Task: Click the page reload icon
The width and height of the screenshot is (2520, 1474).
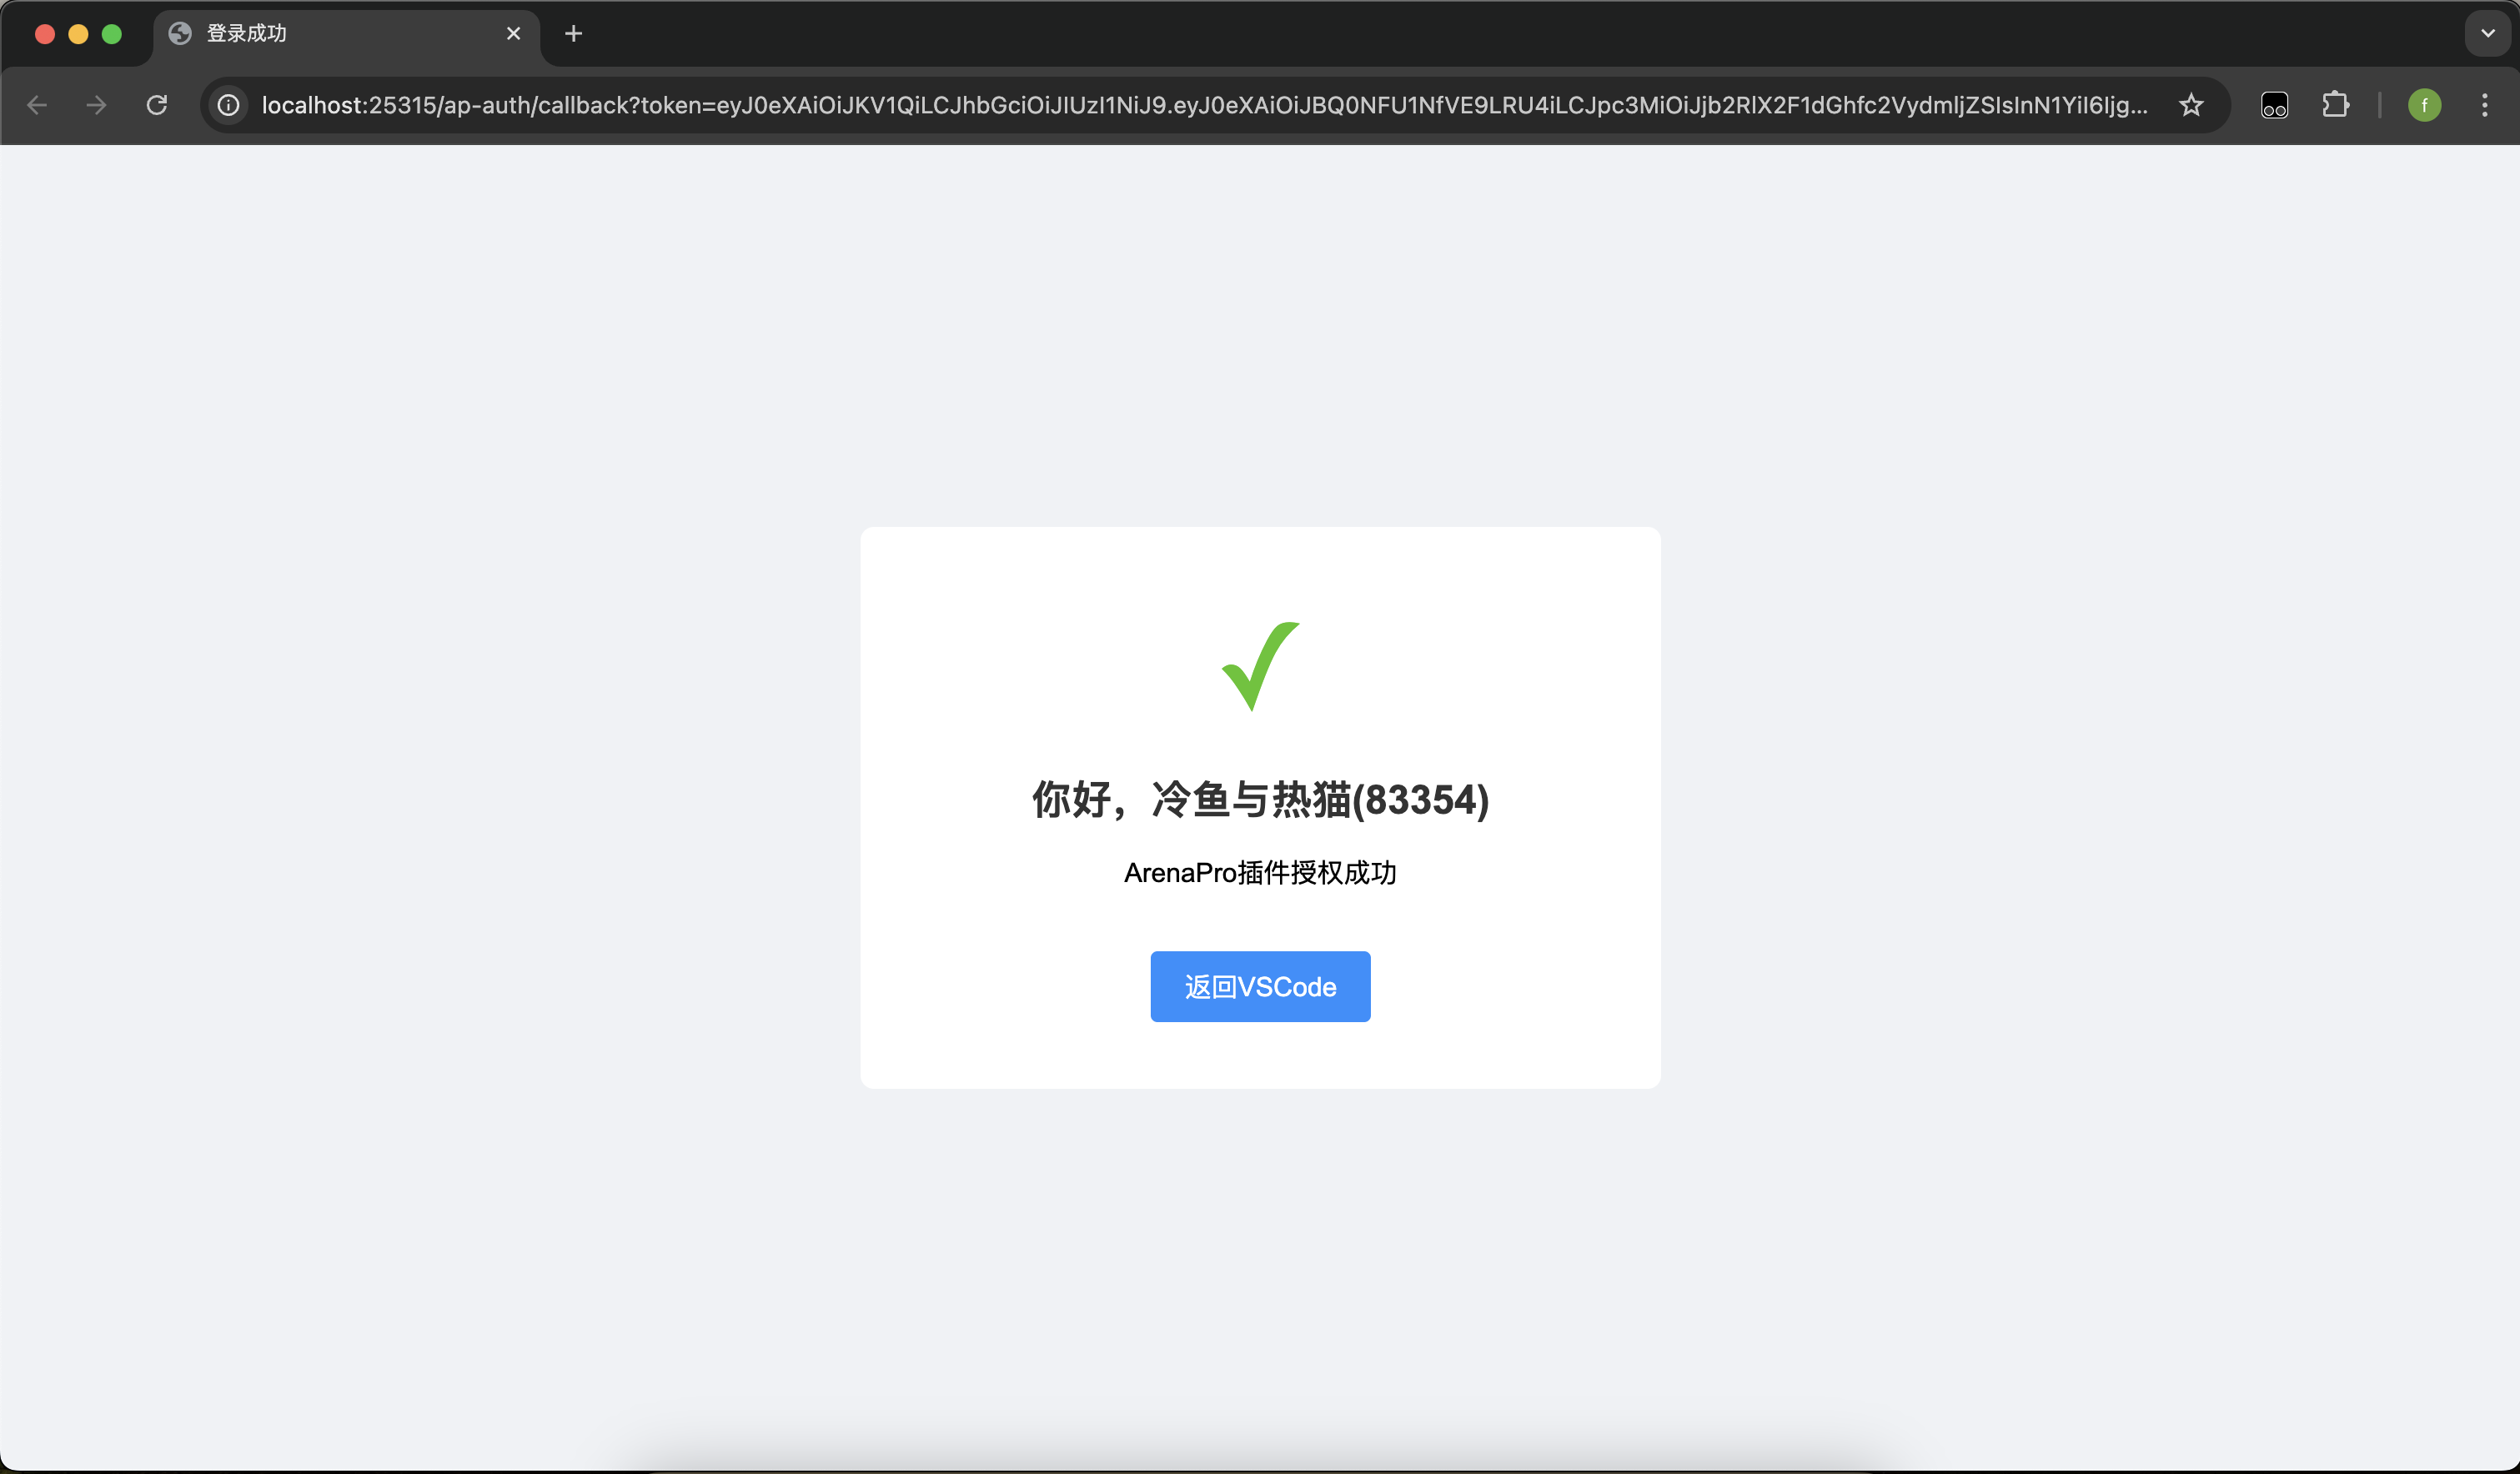Action: click(156, 105)
